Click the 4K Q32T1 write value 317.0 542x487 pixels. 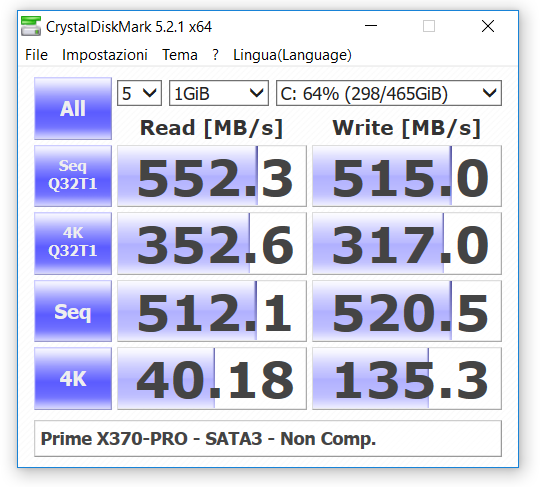[407, 243]
